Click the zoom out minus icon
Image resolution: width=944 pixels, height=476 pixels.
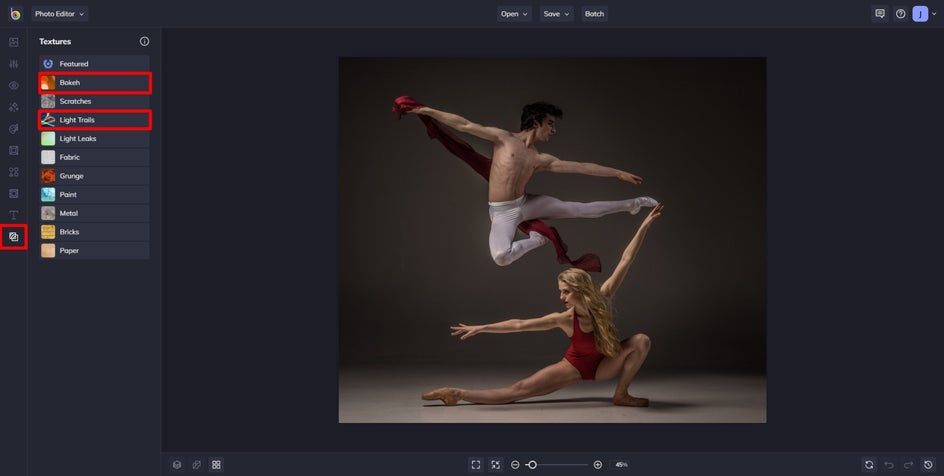point(515,465)
